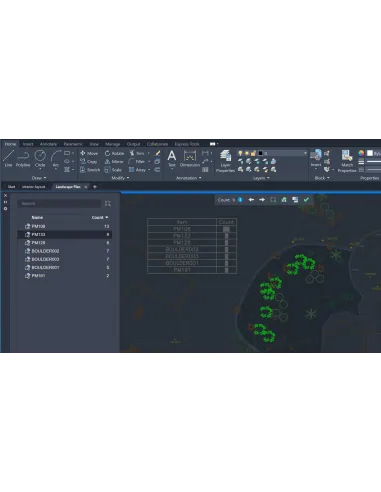Select the Line tool
381x492 pixels.
[x=8, y=158]
